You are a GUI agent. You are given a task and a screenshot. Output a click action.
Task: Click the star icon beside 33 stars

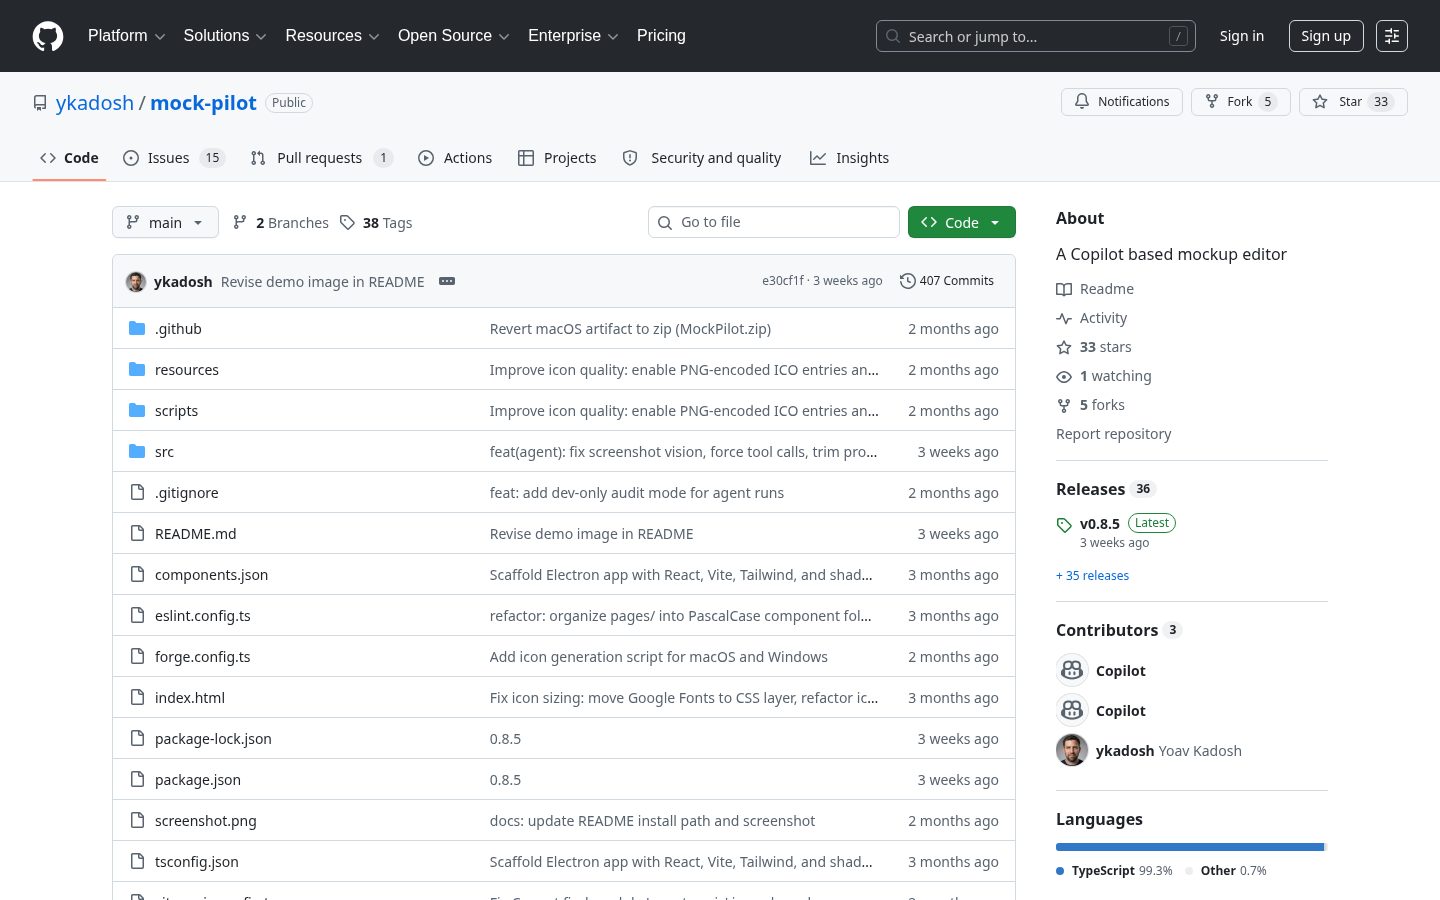[1064, 347]
